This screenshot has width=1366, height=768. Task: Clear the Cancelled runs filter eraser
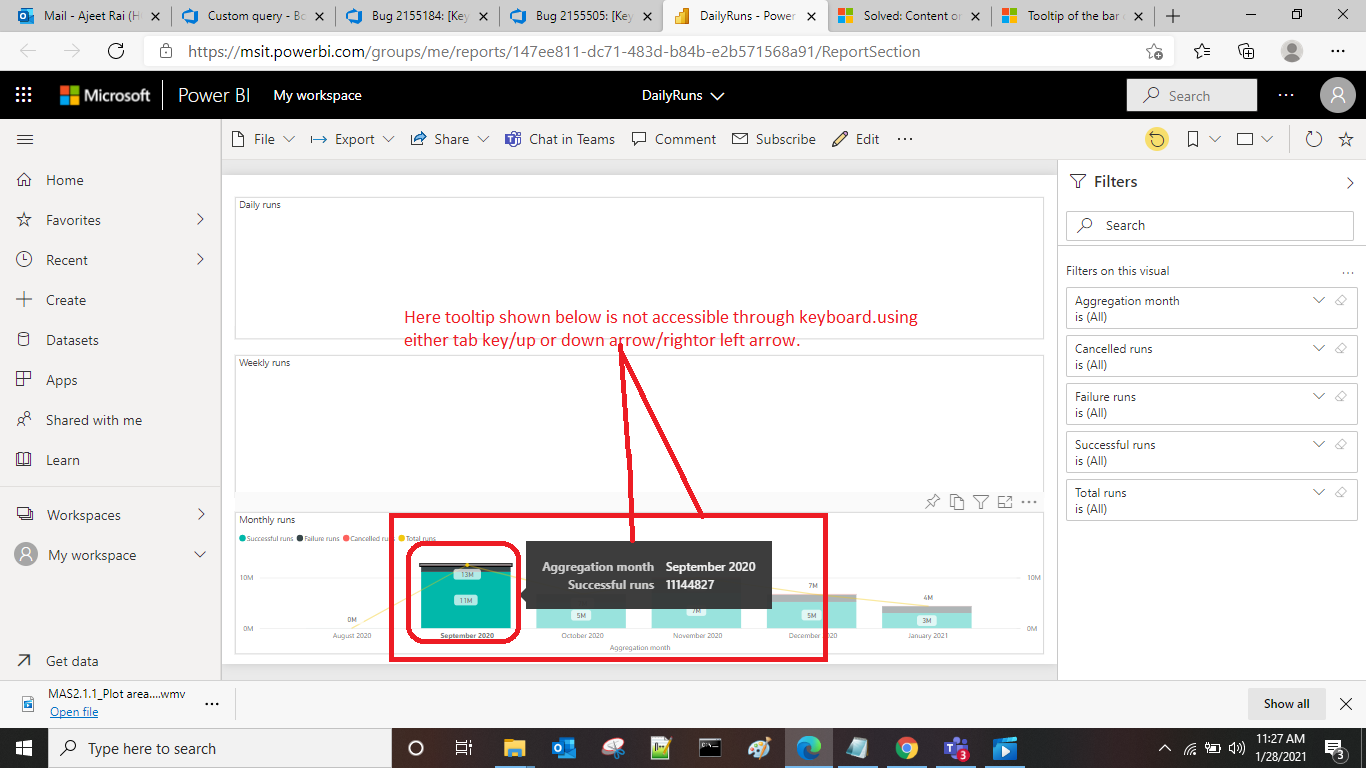(1341, 348)
